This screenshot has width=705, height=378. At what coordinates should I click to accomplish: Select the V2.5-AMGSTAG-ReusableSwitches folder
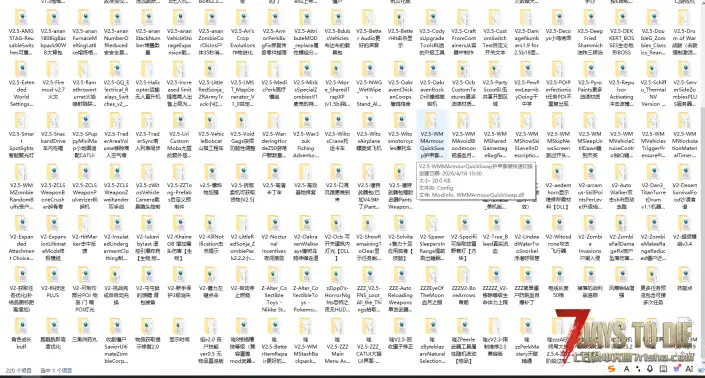point(21,32)
